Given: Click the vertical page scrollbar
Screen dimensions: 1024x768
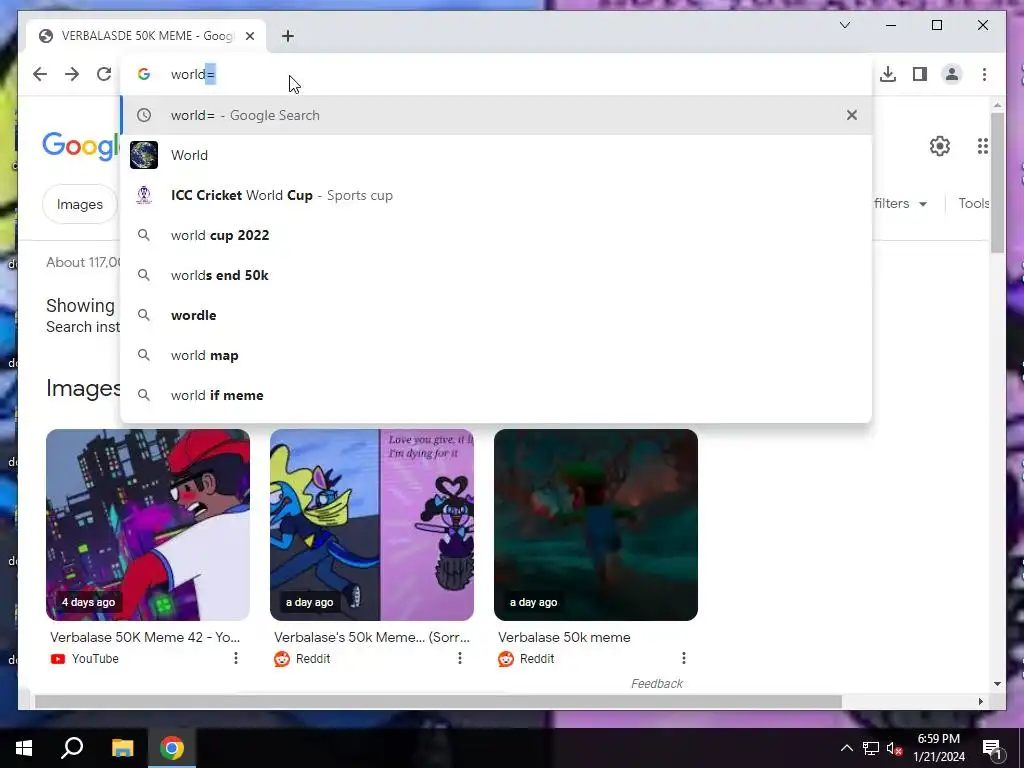Looking at the screenshot, I should click(997, 183).
